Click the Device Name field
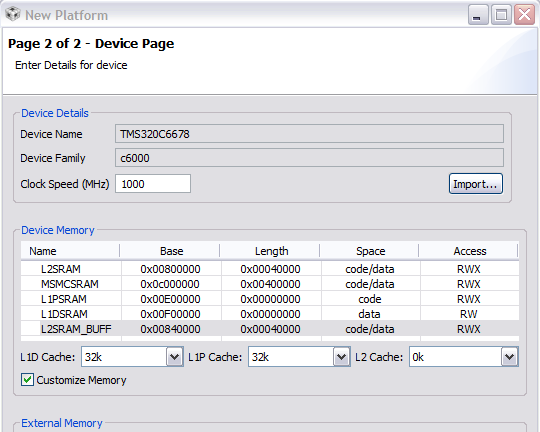 tap(309, 134)
